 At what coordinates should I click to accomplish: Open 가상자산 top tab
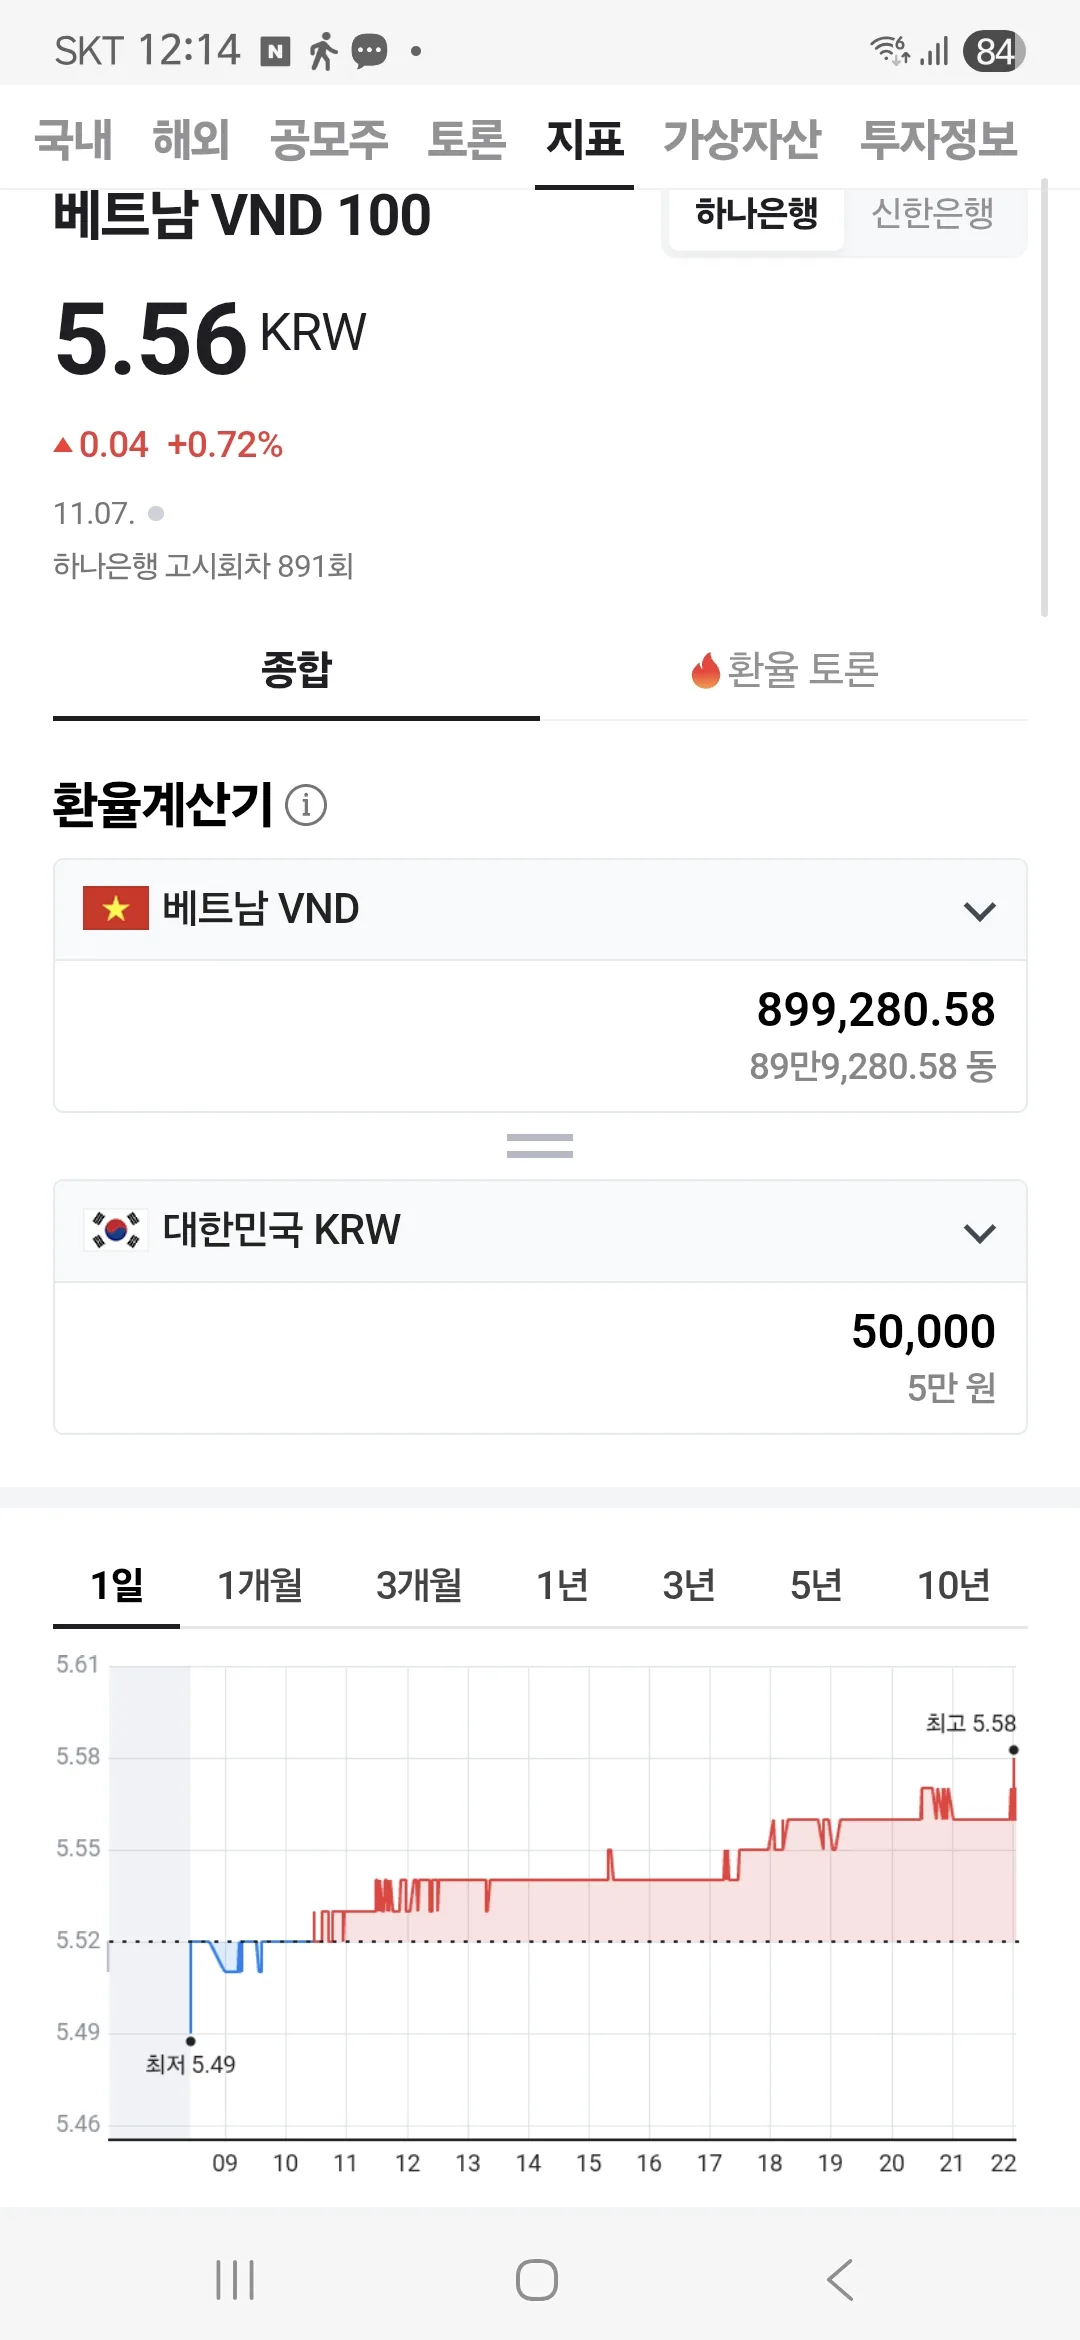pos(742,139)
